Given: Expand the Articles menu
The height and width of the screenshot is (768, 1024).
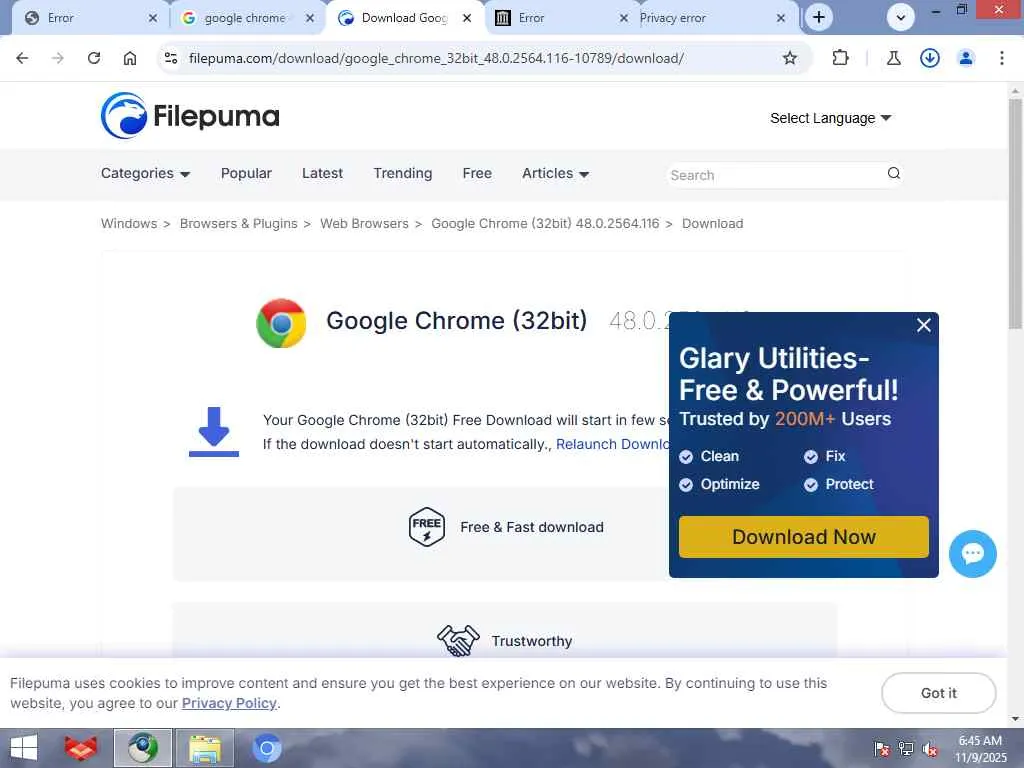Looking at the screenshot, I should point(556,174).
